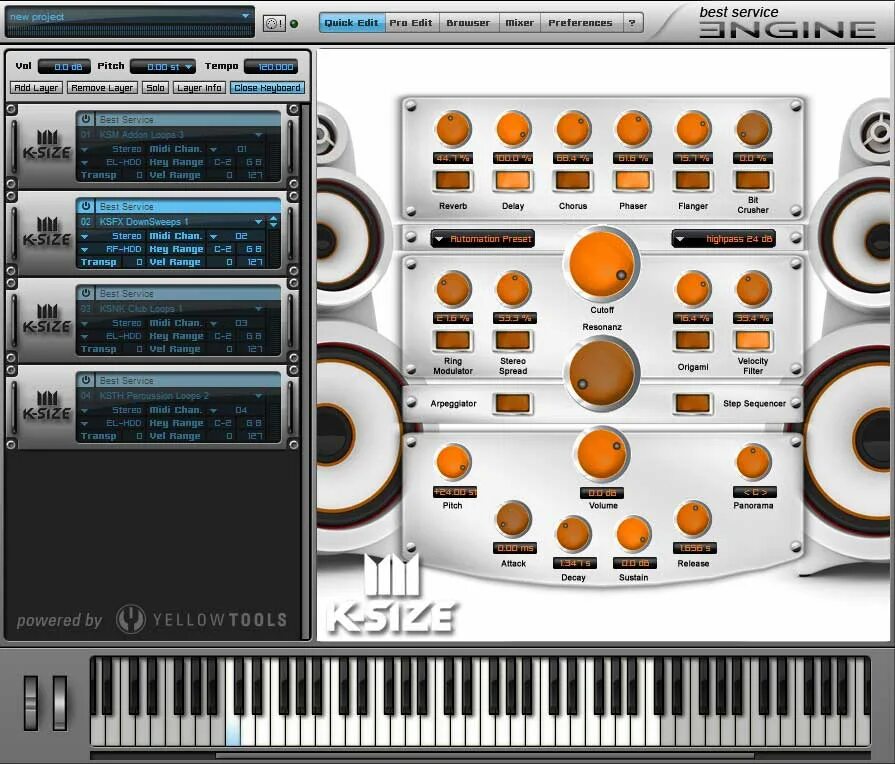Click the Stereo Spread knob
Screen dimensions: 895x764
[513, 289]
